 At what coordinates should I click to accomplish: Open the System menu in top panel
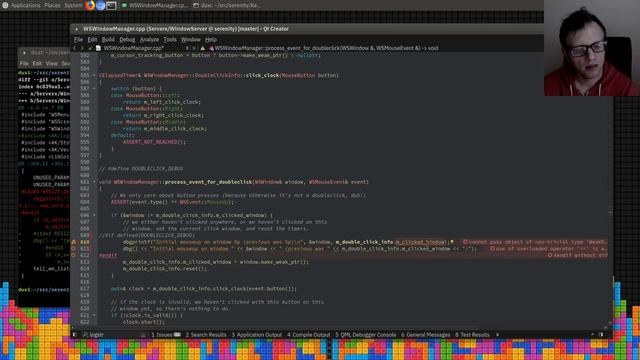coord(73,5)
